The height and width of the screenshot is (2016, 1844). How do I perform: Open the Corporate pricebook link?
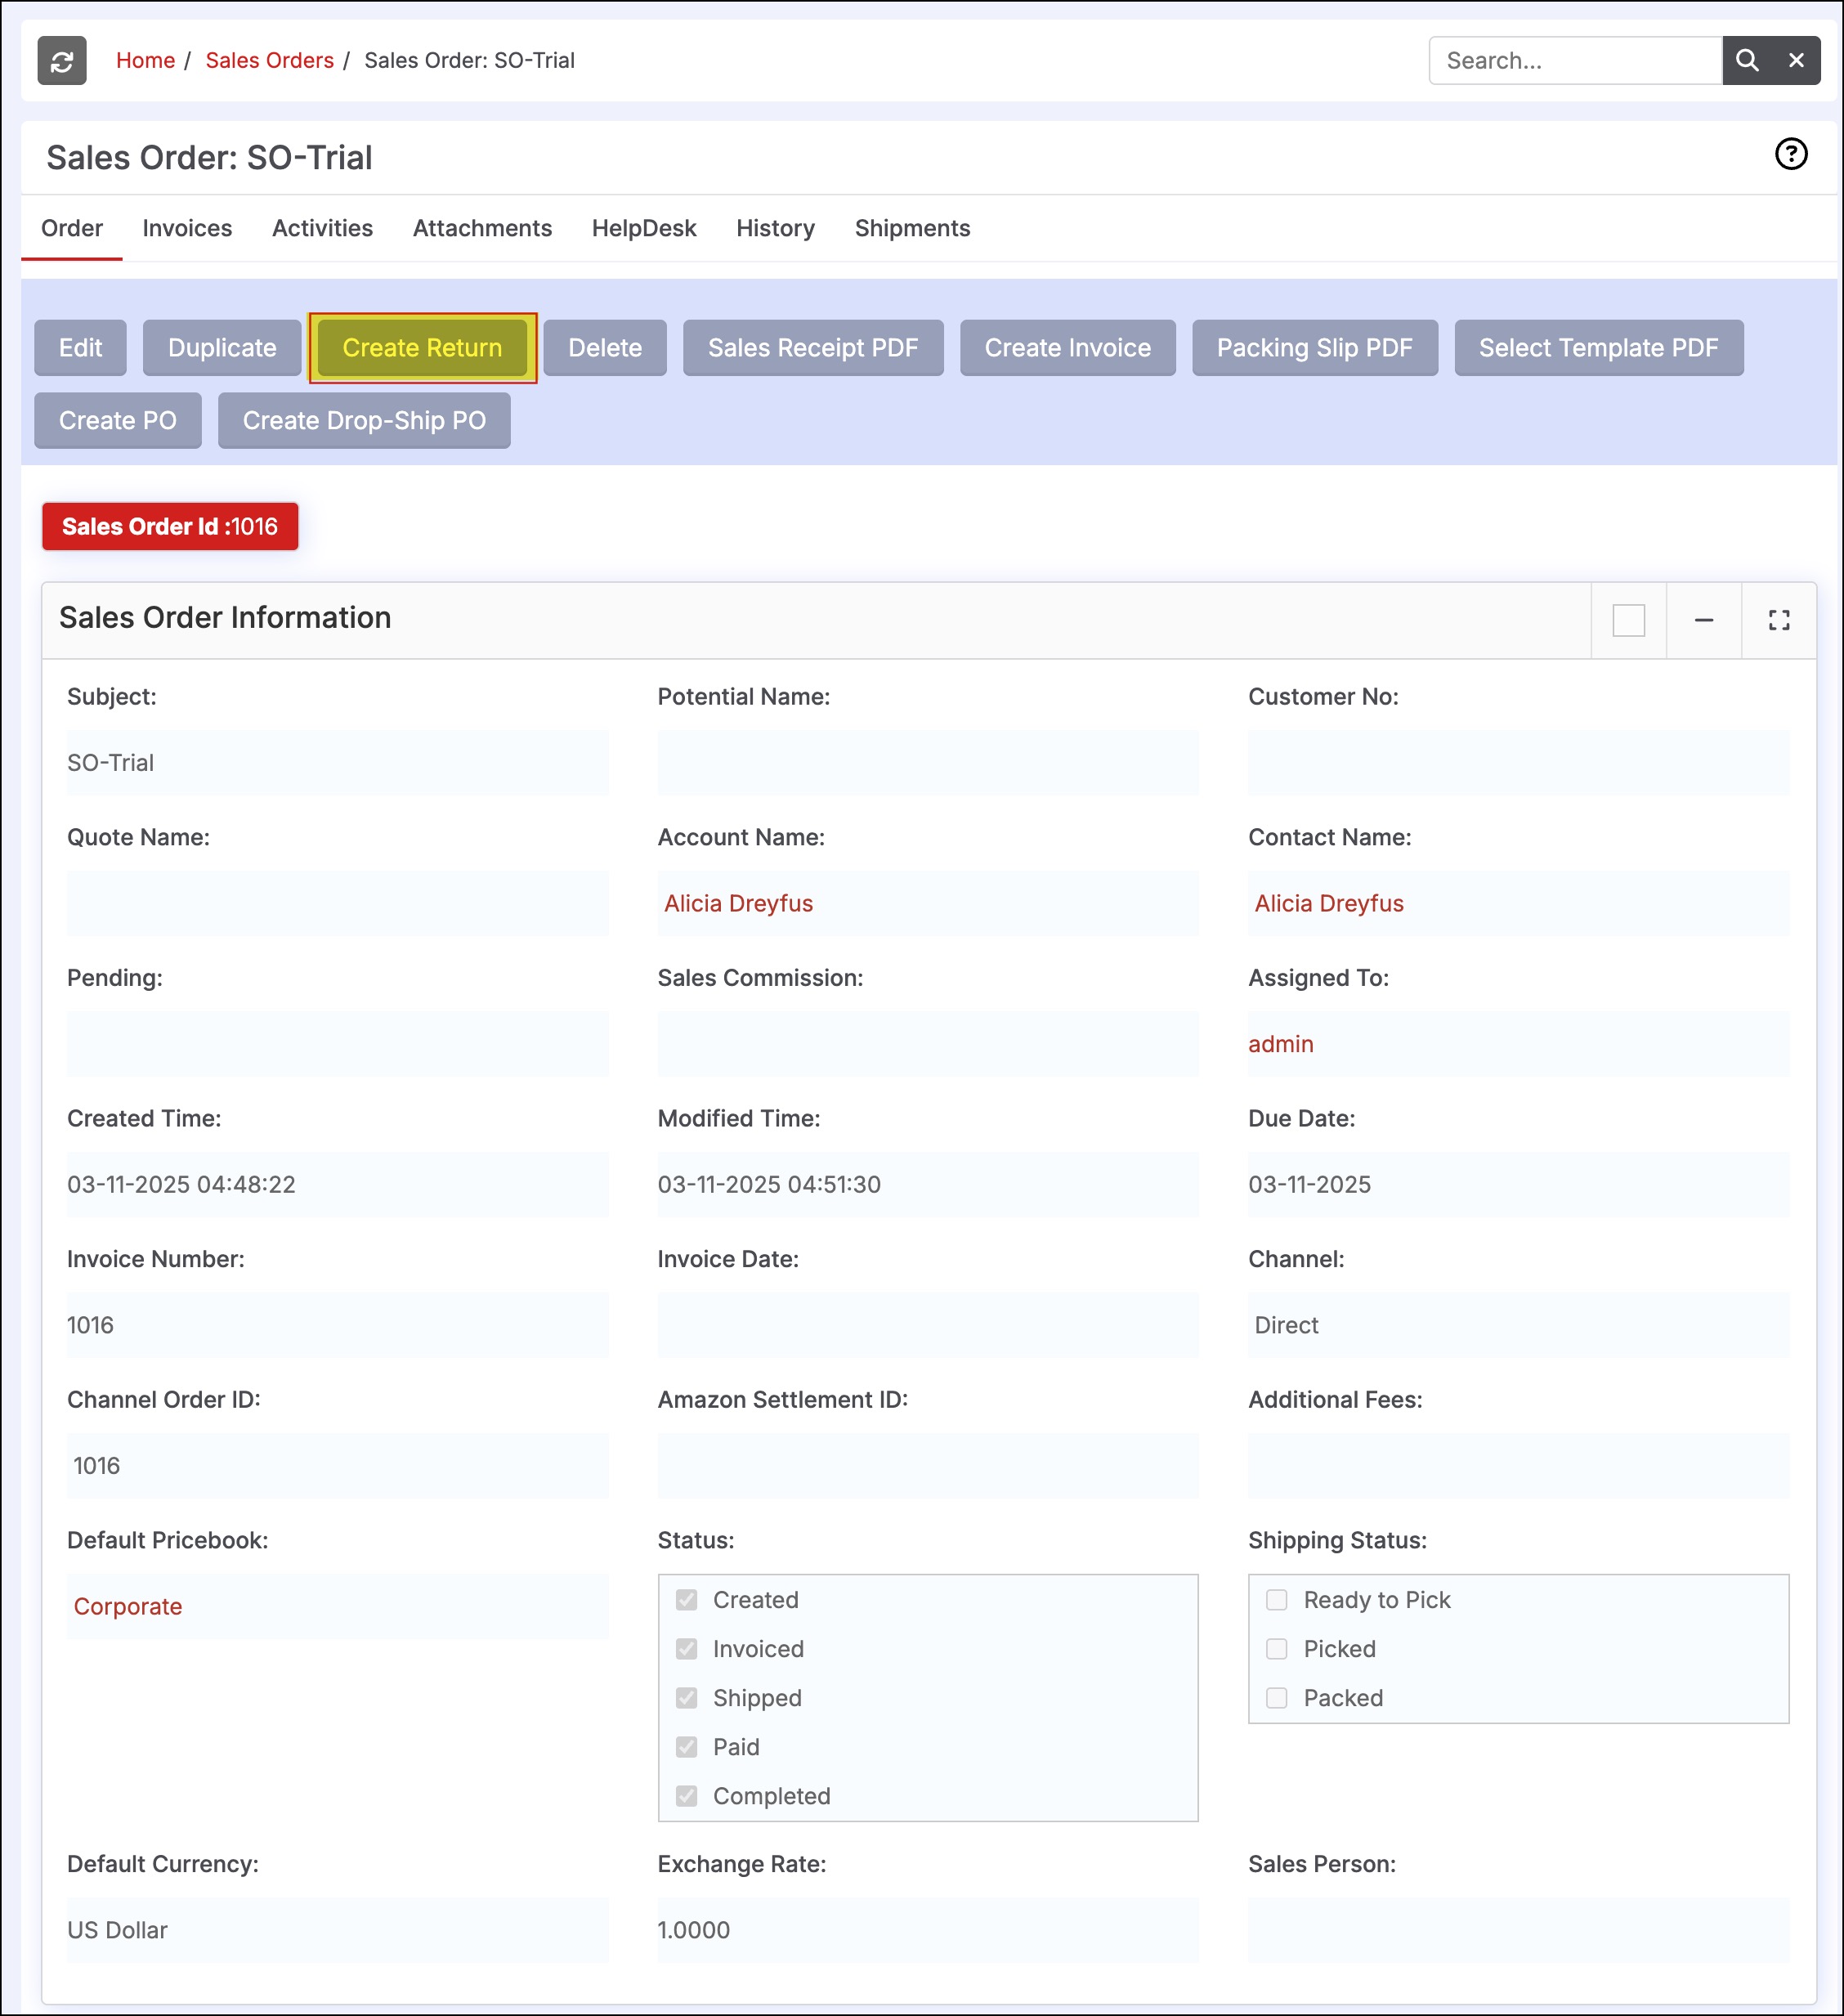pyautogui.click(x=128, y=1606)
